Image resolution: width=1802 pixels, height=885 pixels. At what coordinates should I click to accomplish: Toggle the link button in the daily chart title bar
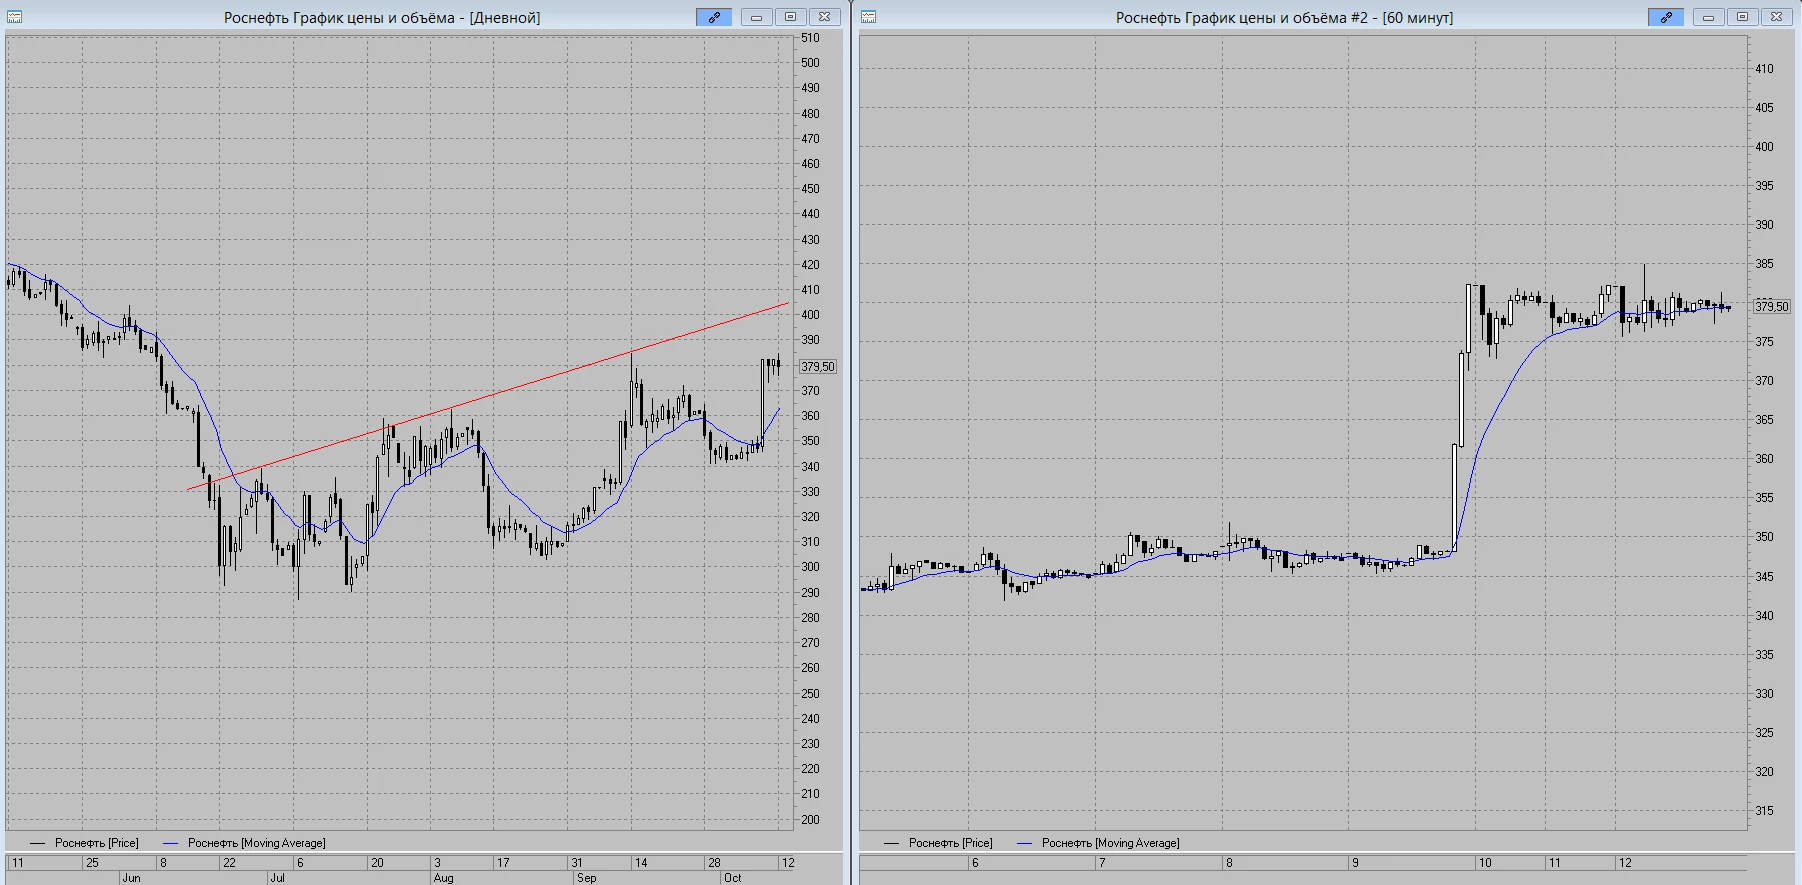[714, 17]
